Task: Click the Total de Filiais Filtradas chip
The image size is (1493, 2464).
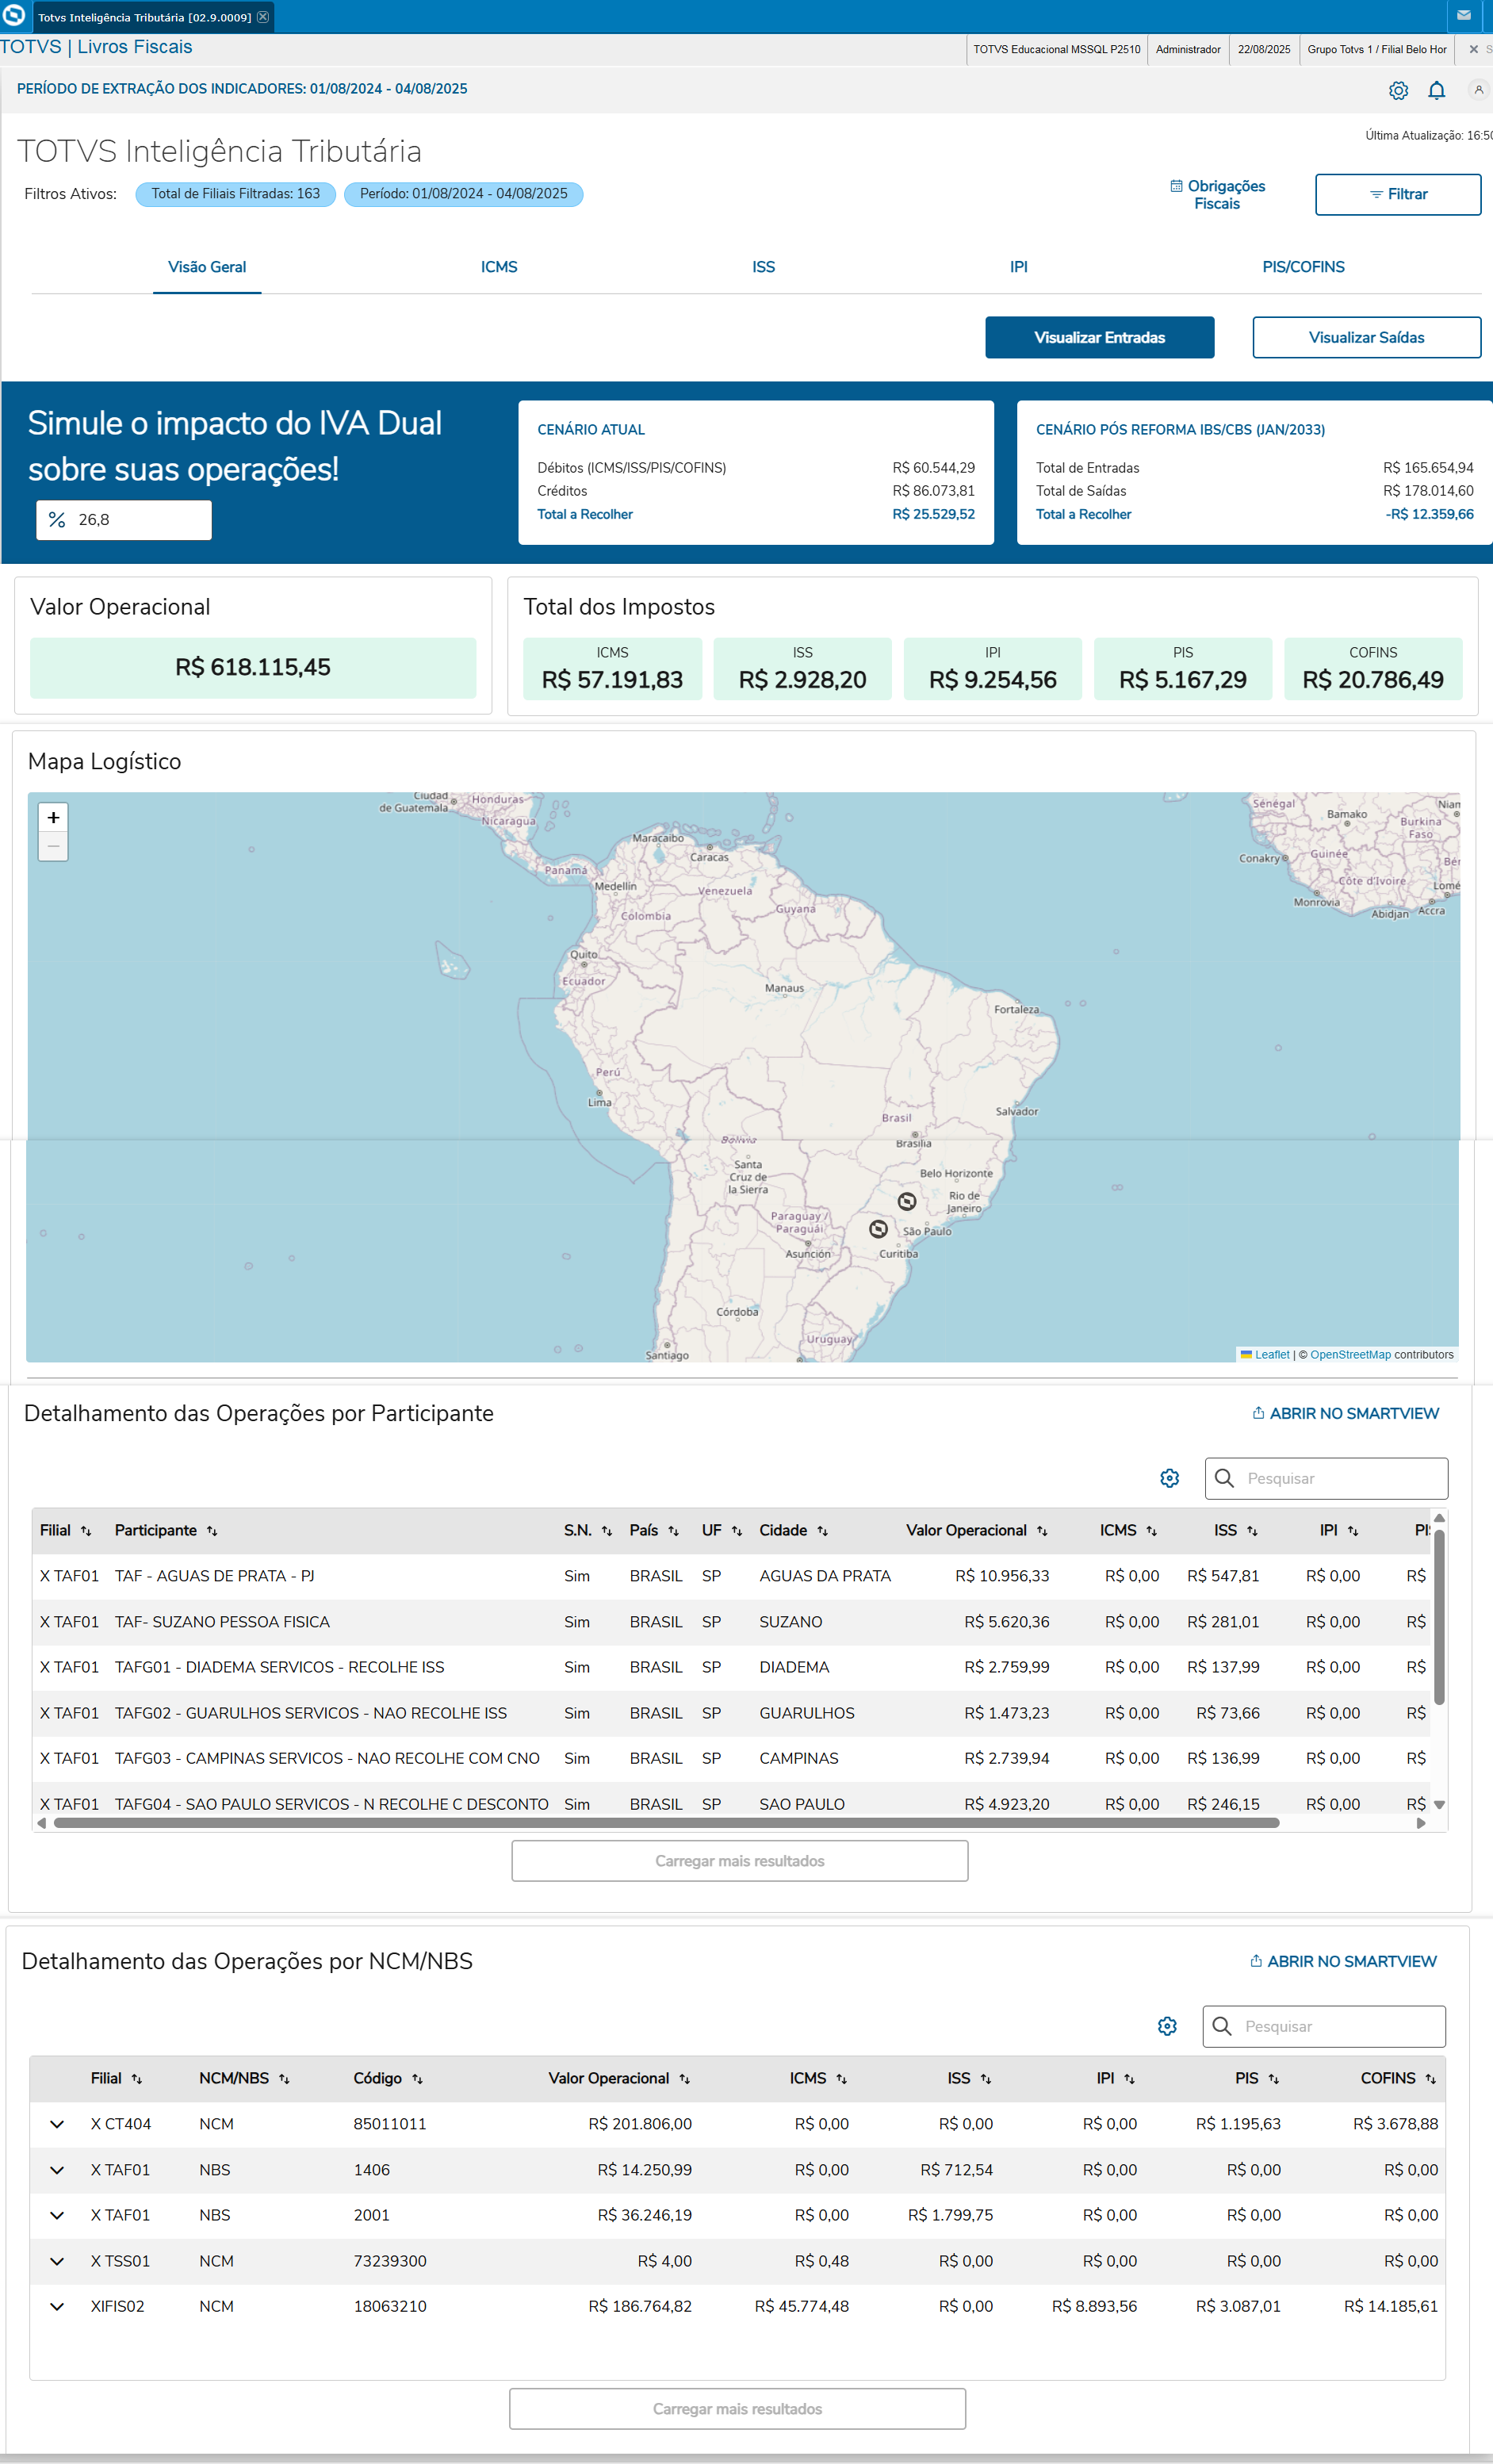Action: (x=236, y=194)
